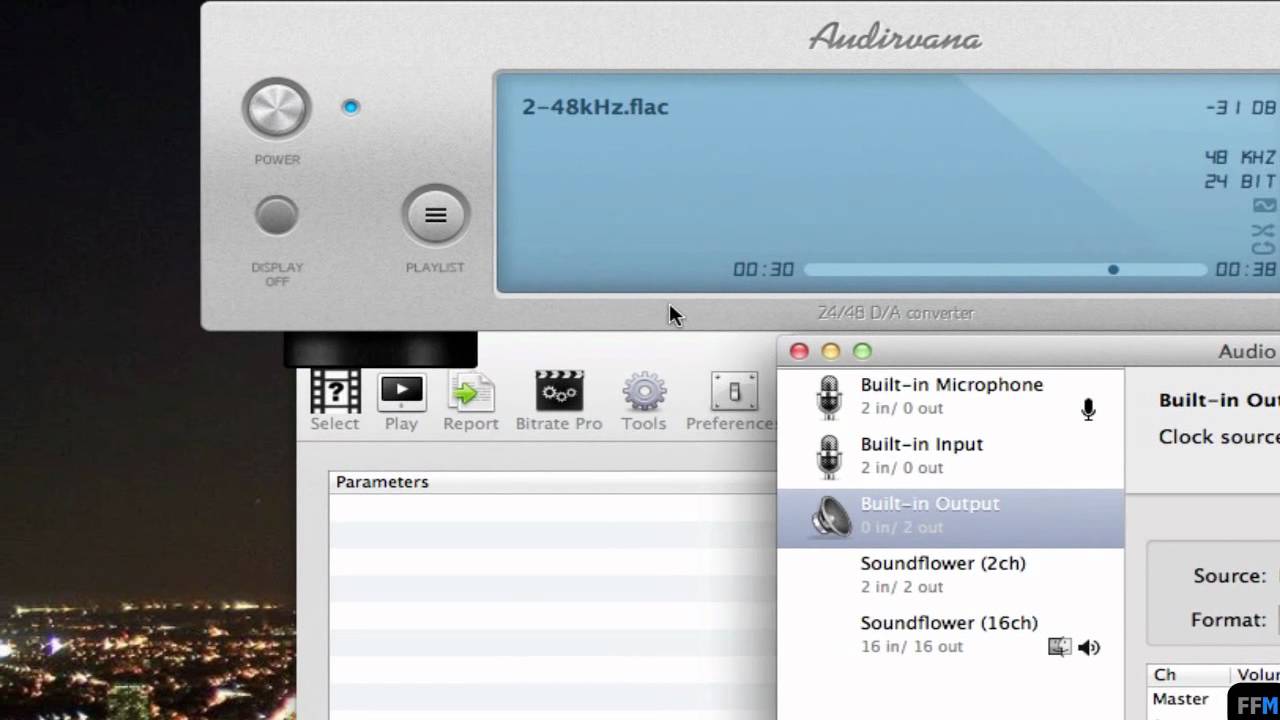Select Soundflower (2ch) device

(951, 575)
